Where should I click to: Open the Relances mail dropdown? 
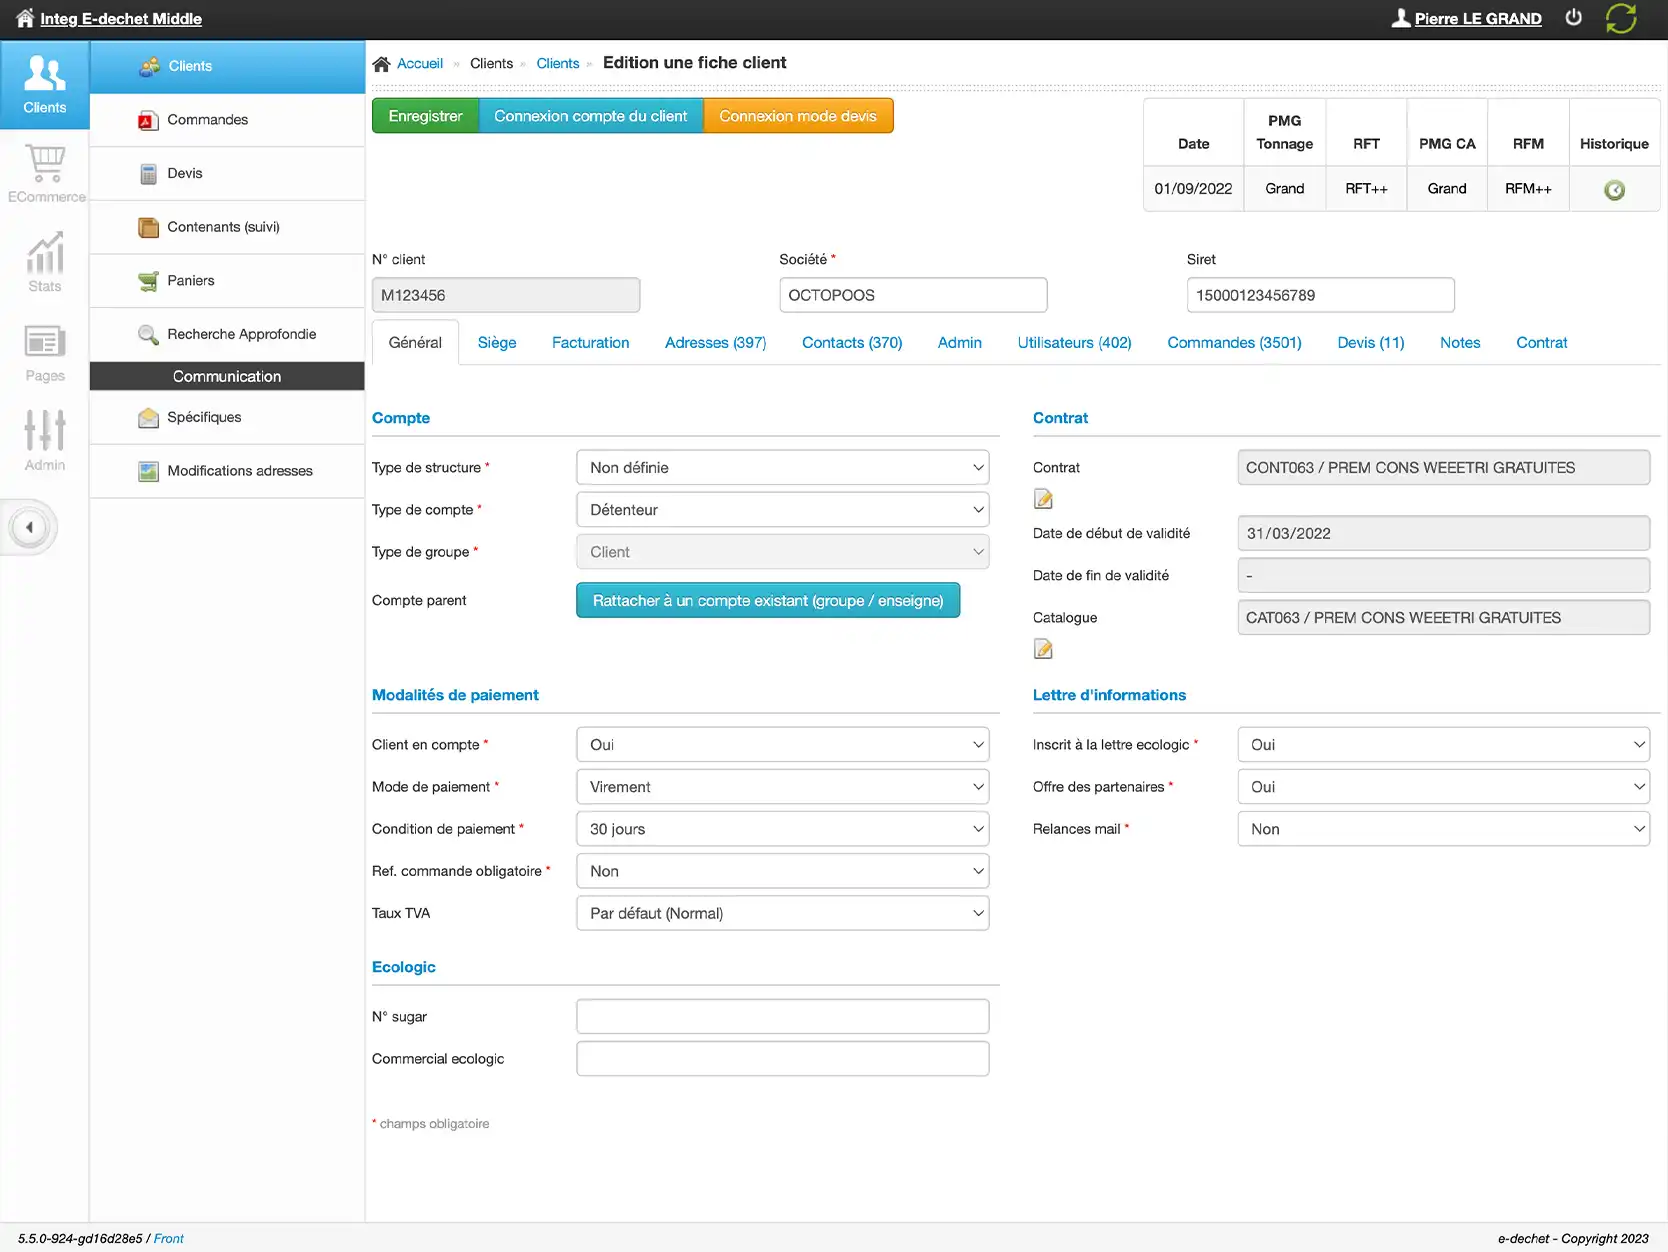pos(1443,828)
